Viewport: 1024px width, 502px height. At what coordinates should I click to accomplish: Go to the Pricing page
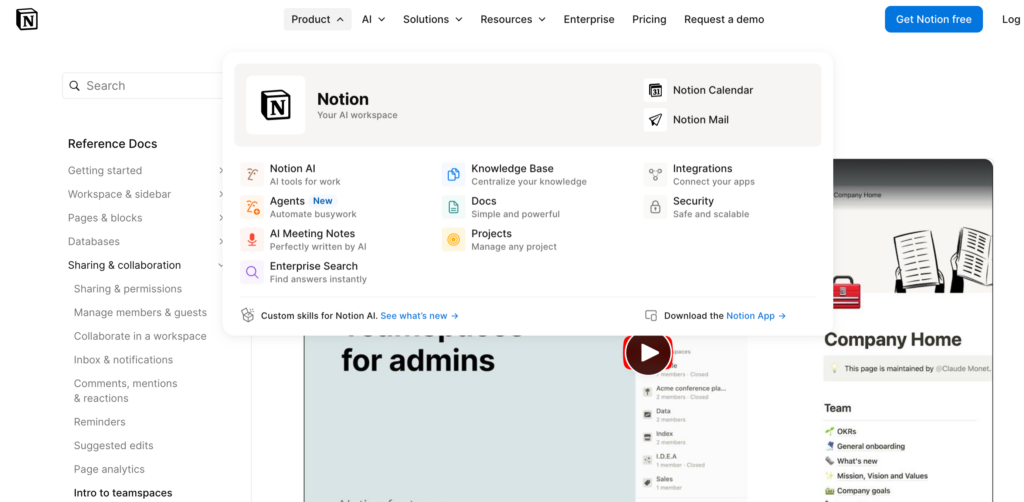click(x=649, y=19)
